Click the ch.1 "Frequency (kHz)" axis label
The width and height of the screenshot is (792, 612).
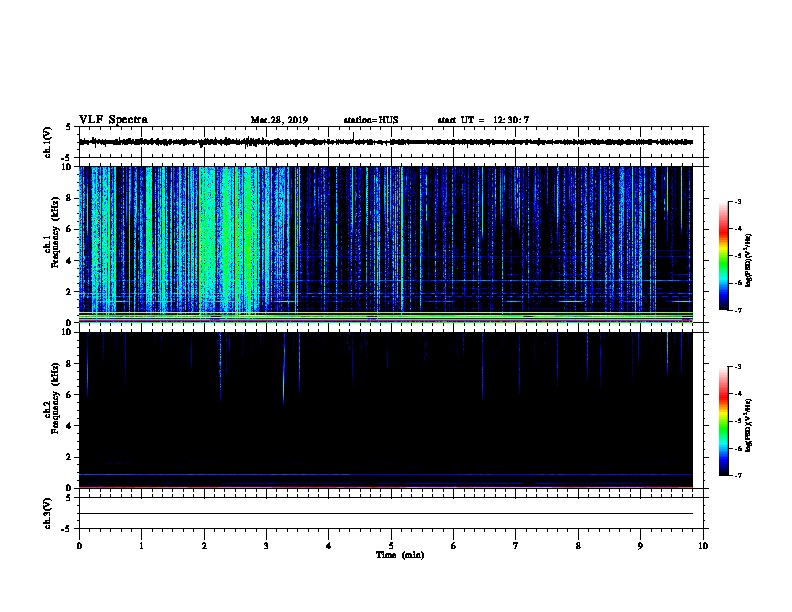55,233
